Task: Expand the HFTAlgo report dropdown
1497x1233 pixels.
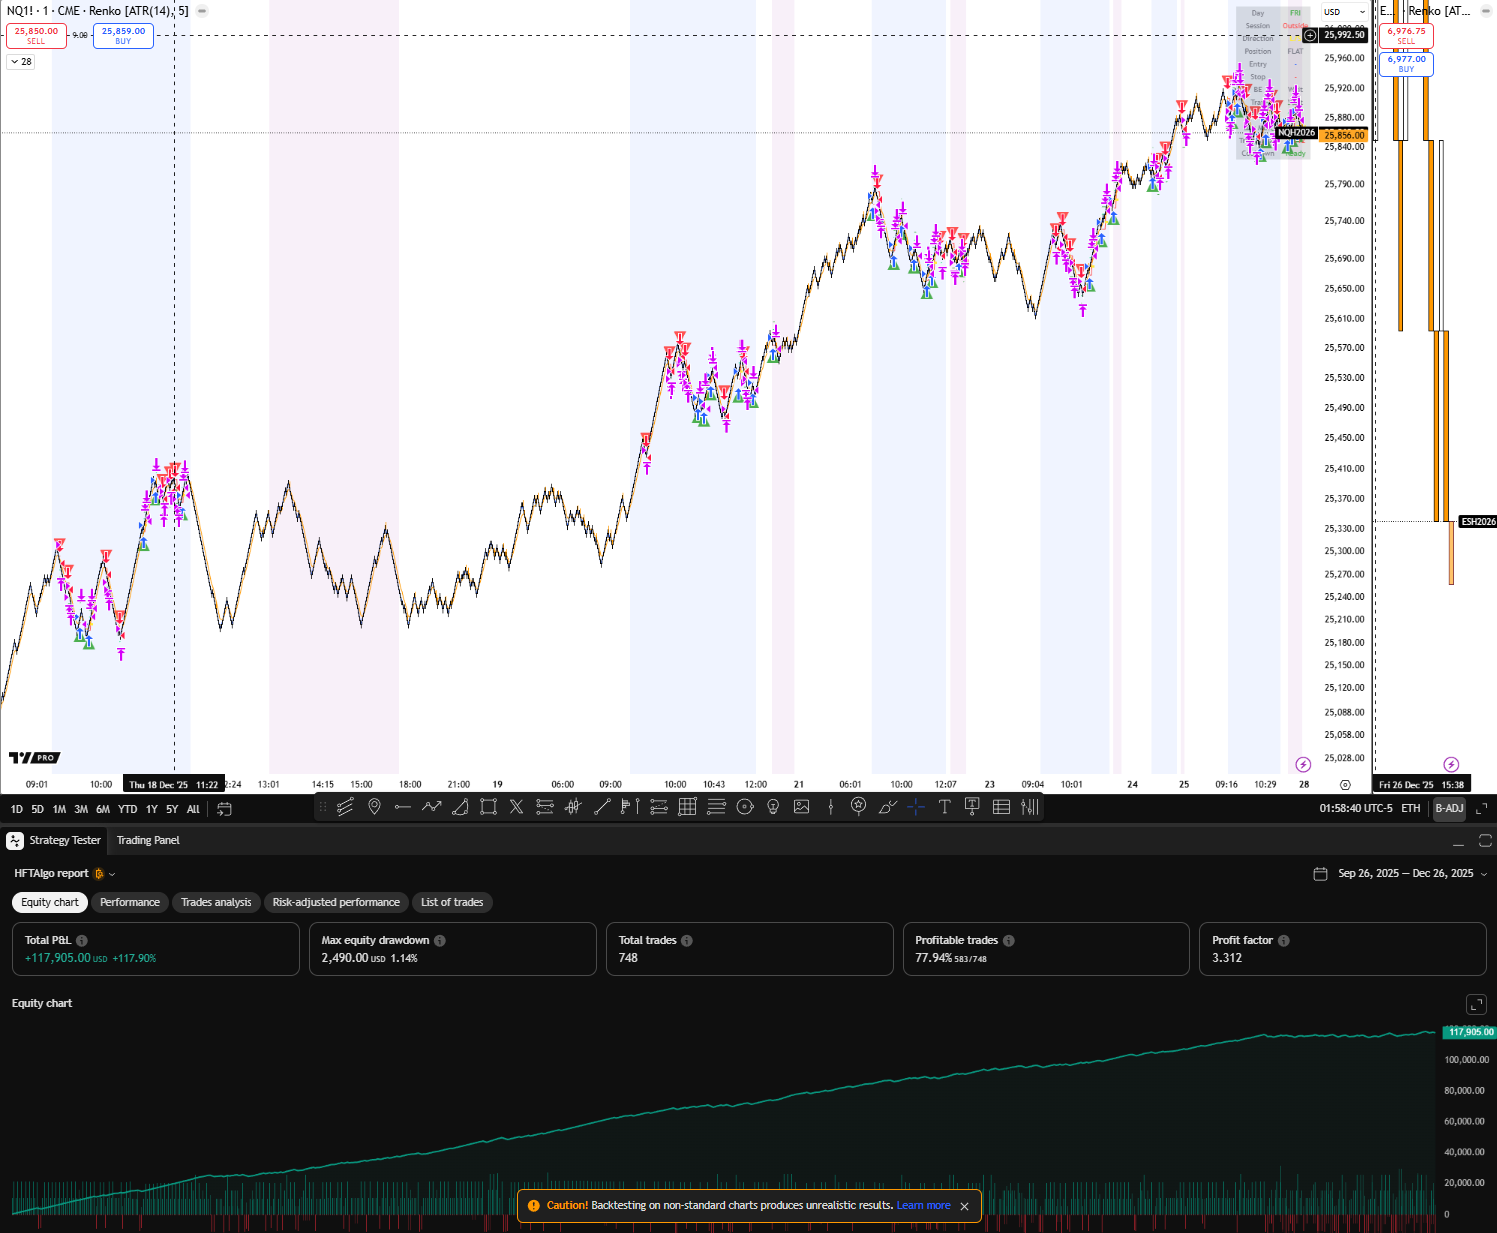Action: click(110, 873)
